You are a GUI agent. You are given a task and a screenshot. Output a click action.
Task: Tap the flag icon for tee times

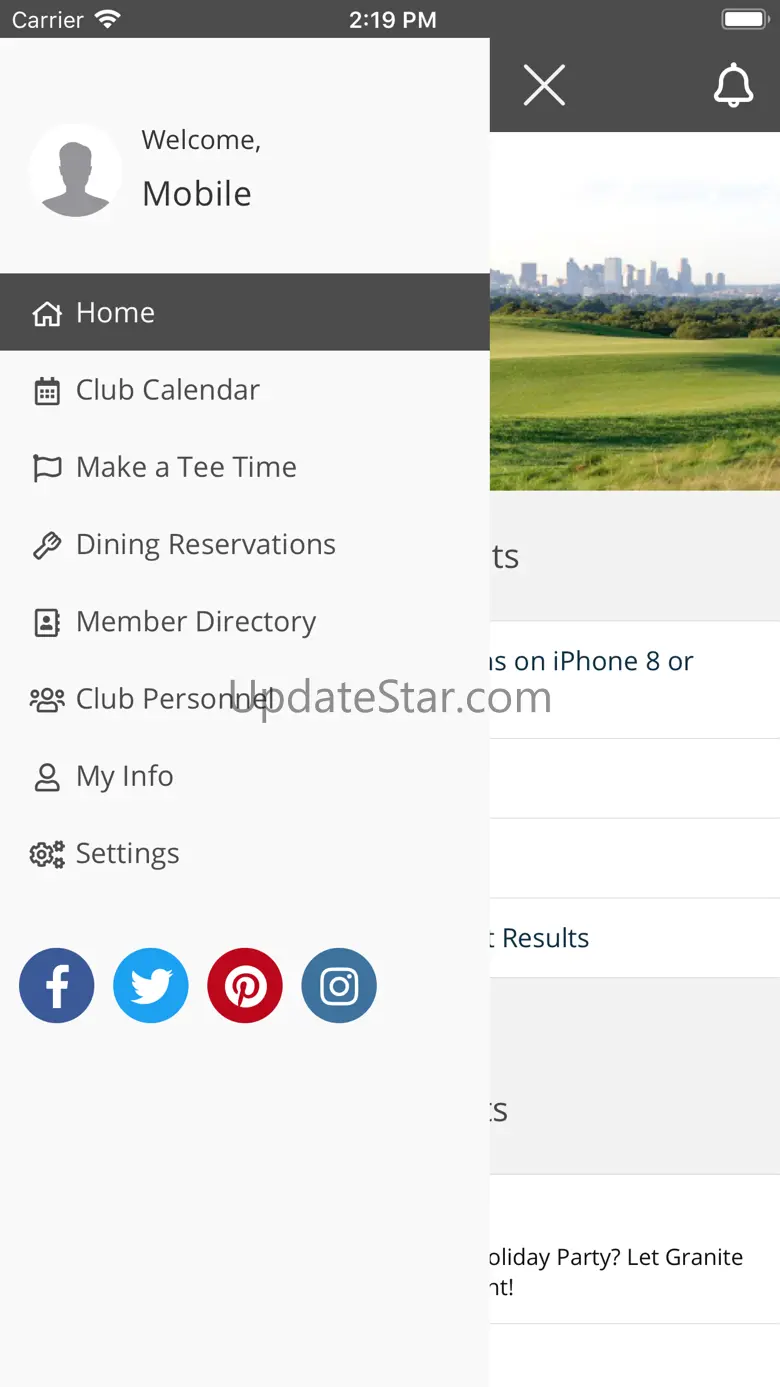coord(47,468)
